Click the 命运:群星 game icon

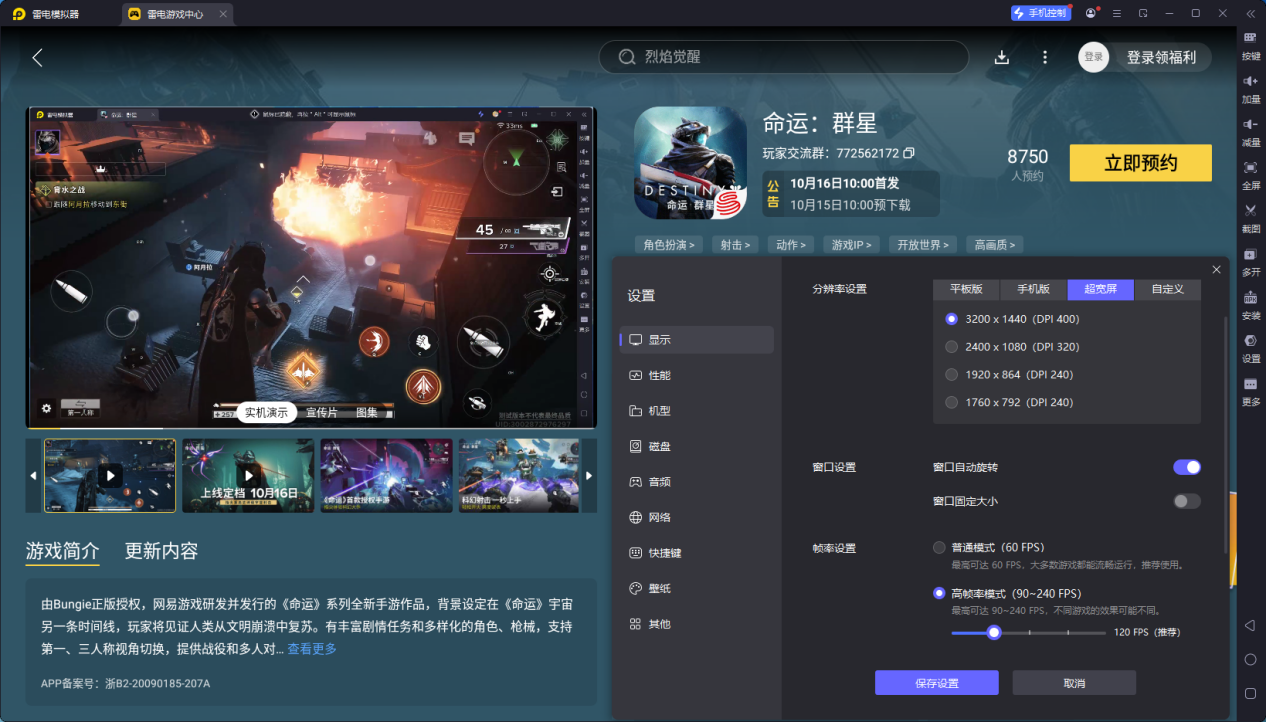(690, 163)
